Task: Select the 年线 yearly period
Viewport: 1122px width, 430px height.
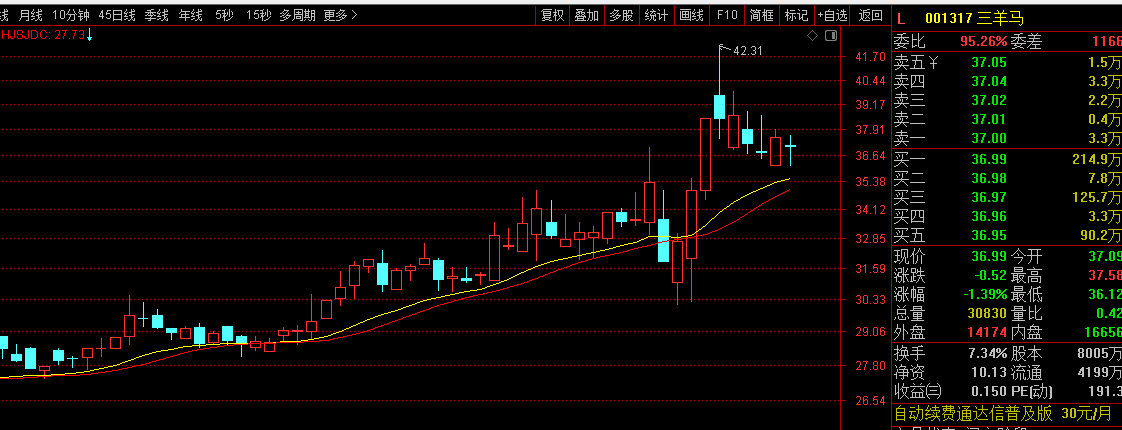Action: 190,15
